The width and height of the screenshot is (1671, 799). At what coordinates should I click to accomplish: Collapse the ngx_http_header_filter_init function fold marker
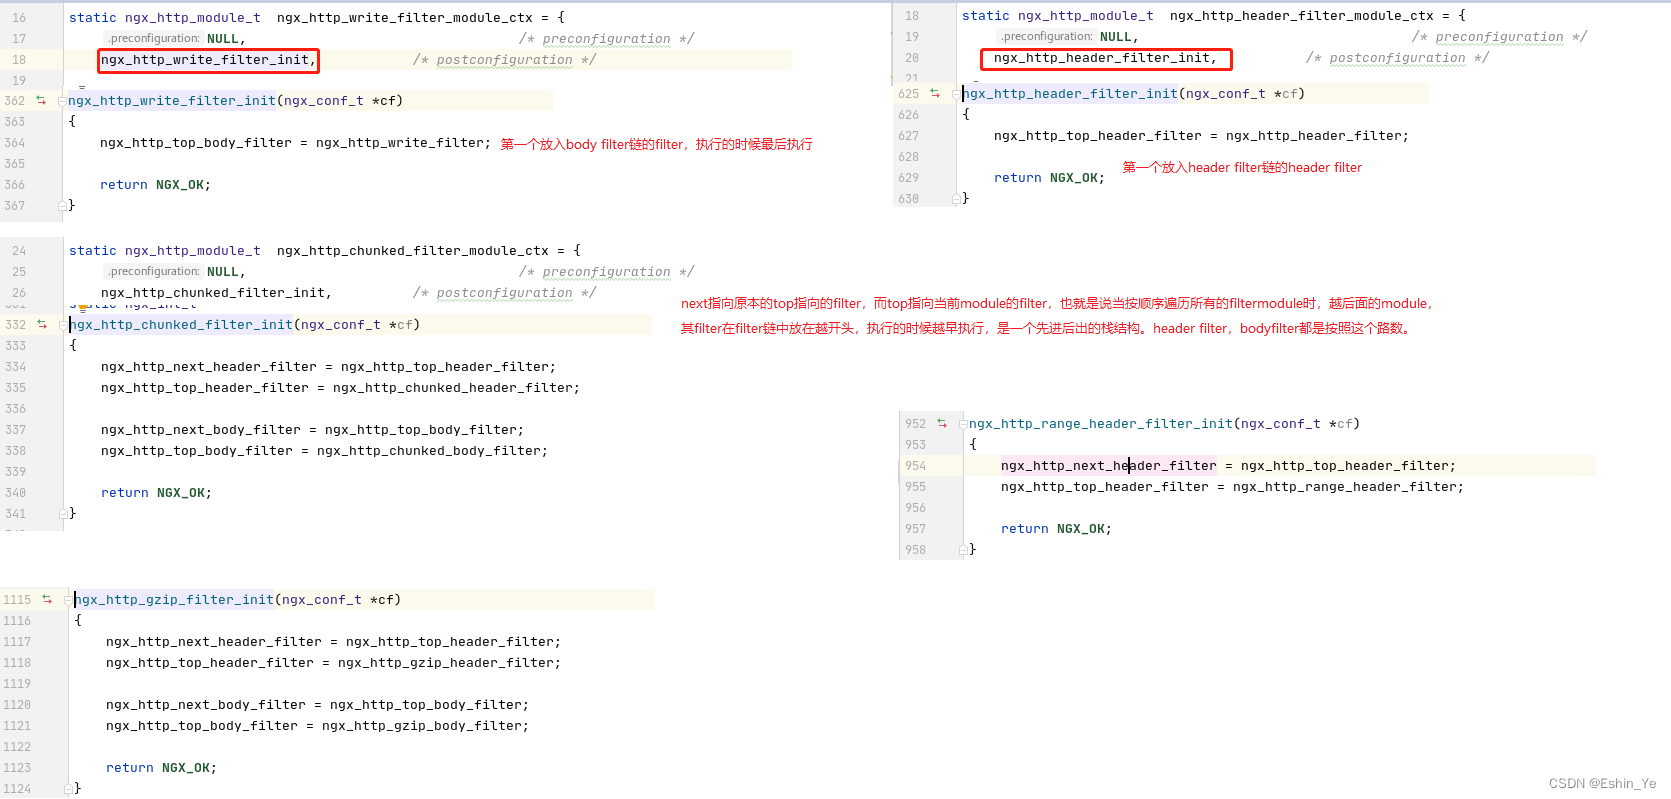coord(958,94)
